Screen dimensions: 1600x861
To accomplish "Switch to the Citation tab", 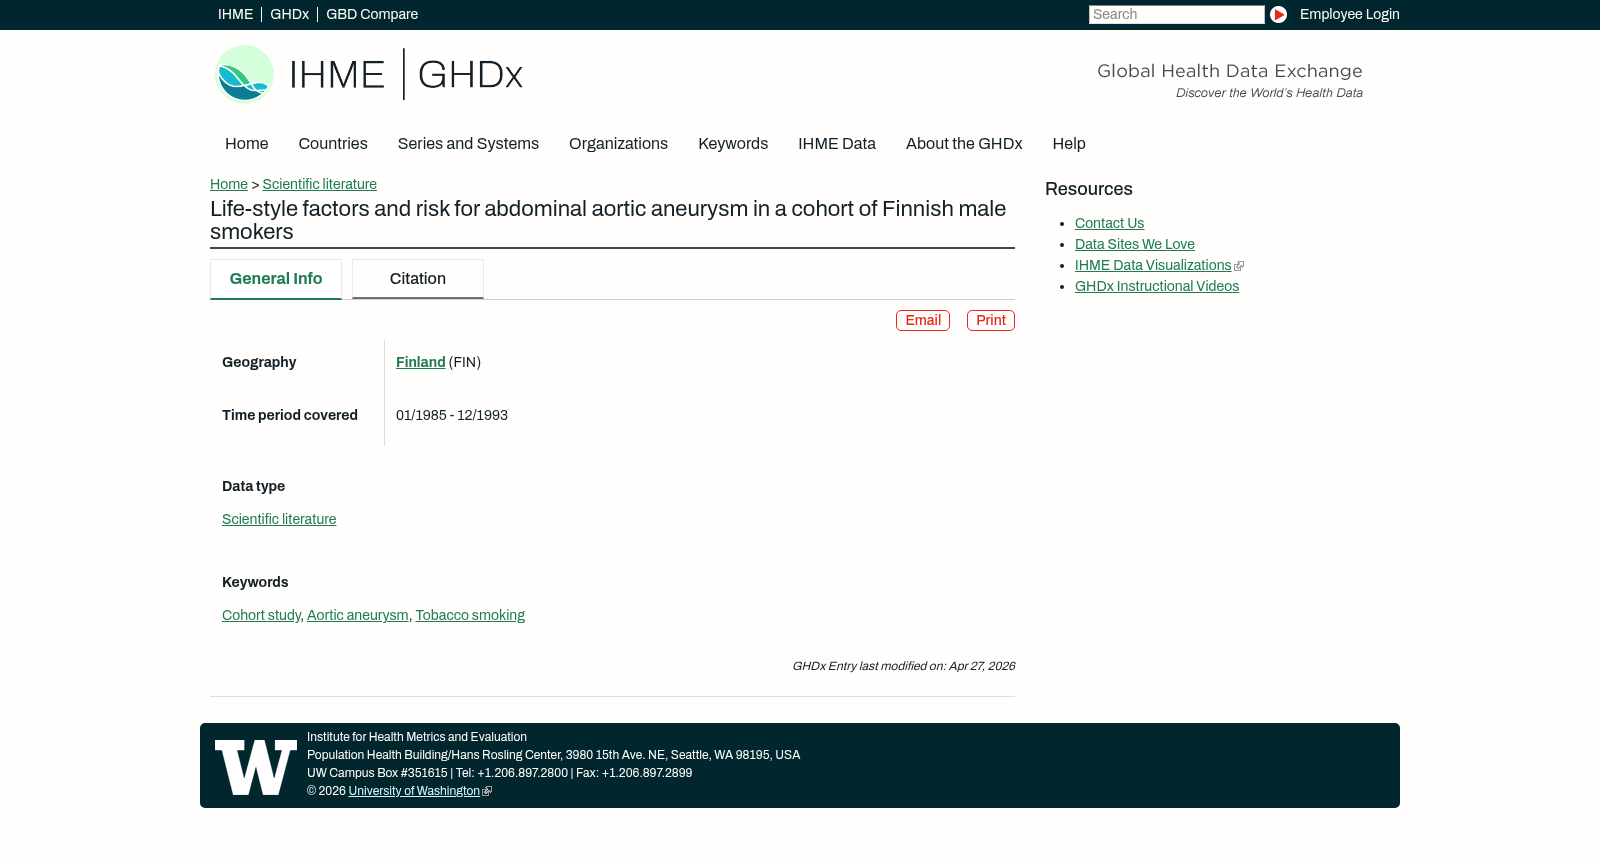I will (418, 279).
